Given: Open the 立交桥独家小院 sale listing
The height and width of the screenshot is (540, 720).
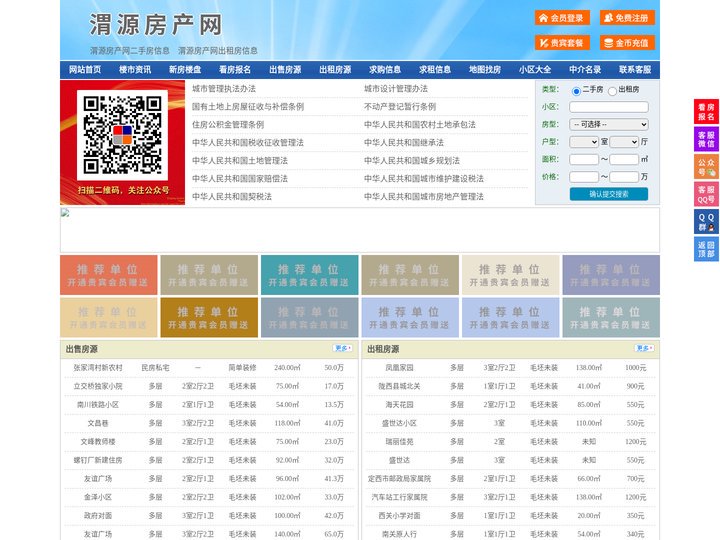Looking at the screenshot, I should tap(98, 386).
